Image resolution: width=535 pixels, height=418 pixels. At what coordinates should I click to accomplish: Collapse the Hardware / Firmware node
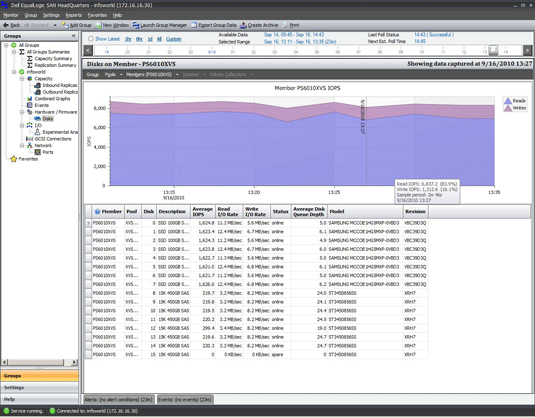click(22, 112)
